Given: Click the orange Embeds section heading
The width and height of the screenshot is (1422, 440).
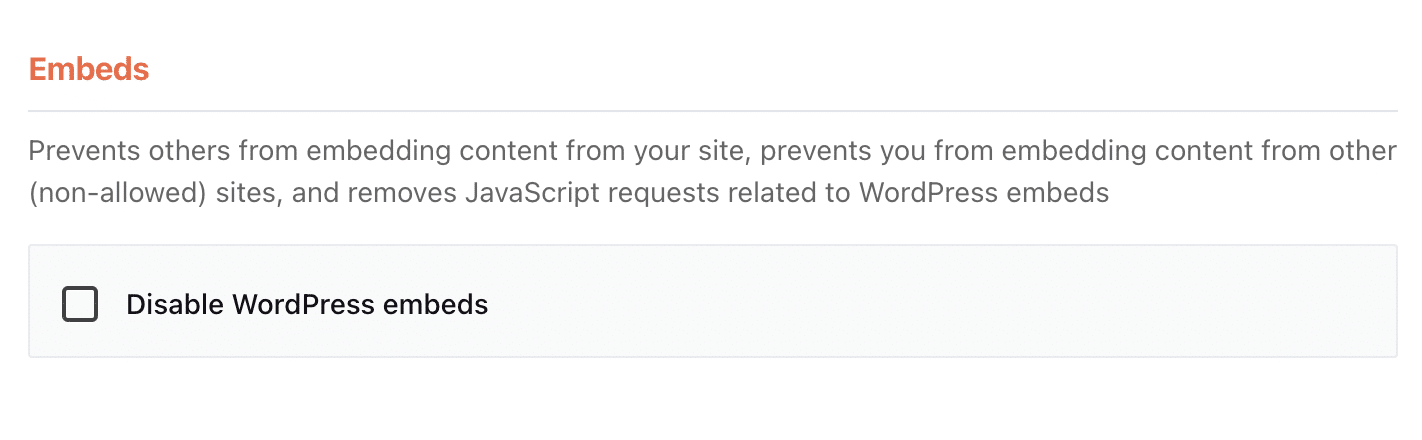Looking at the screenshot, I should point(89,70).
